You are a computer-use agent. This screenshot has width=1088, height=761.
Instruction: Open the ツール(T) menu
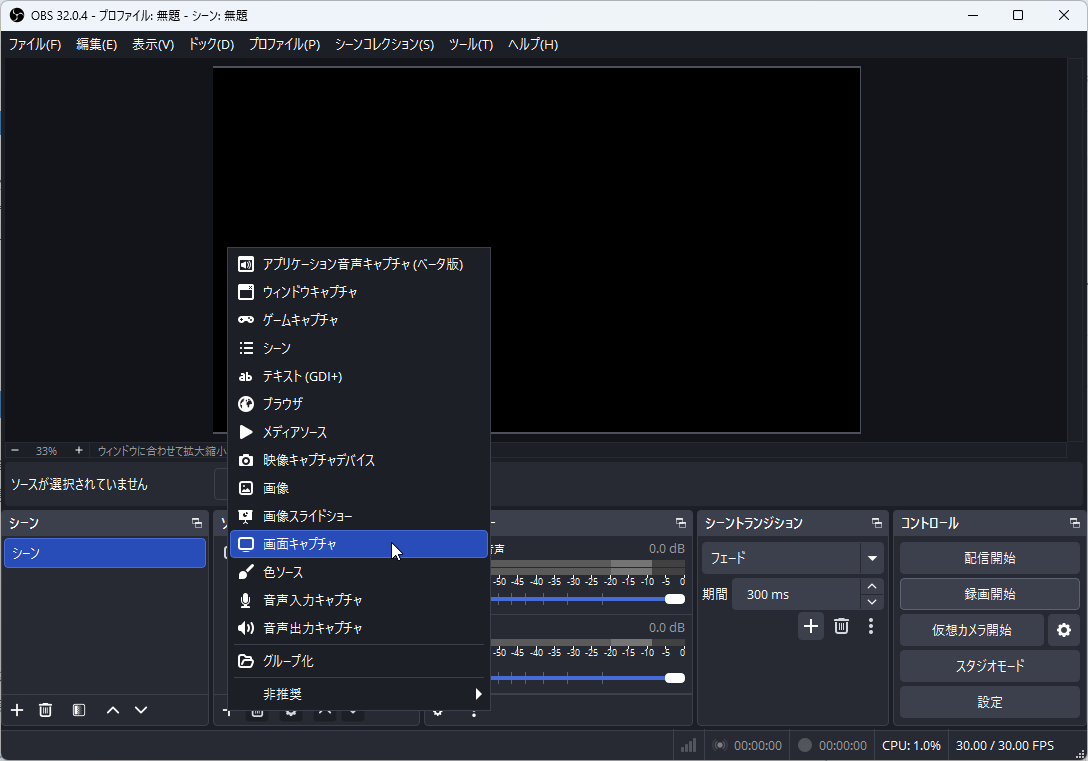[x=470, y=44]
